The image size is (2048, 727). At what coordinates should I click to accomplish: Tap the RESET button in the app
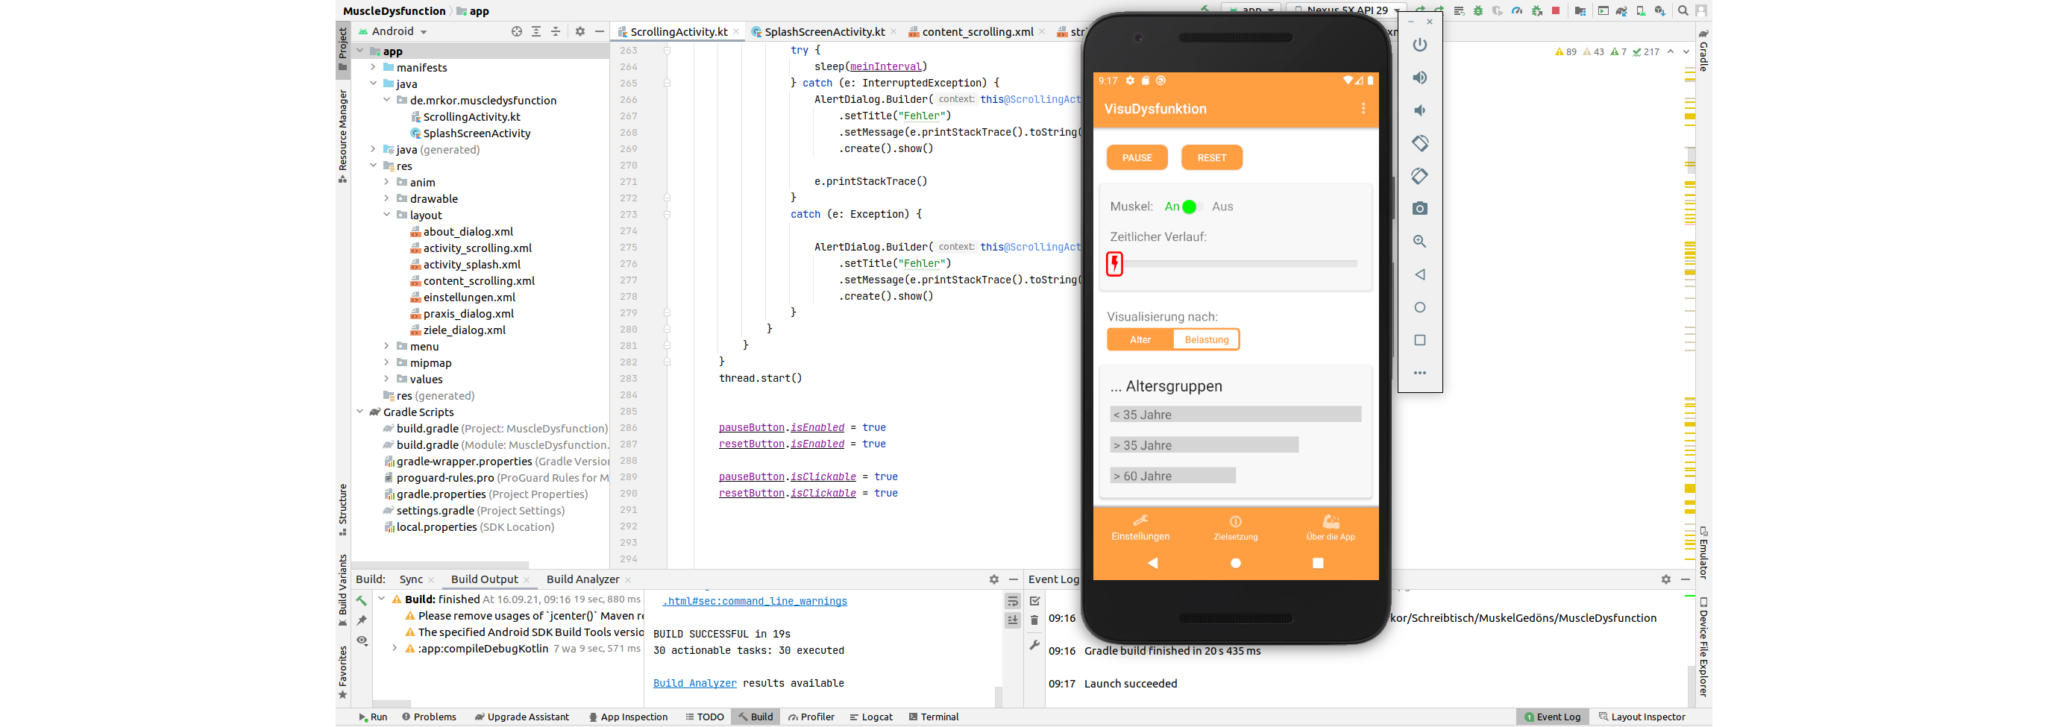1212,158
